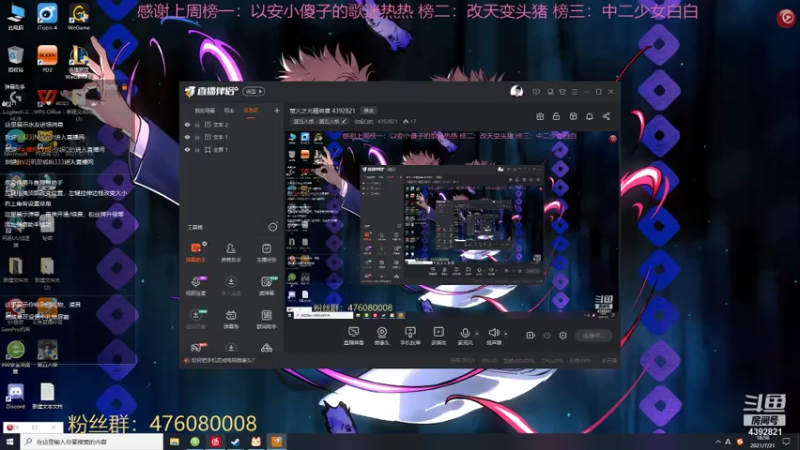Open the gift box icon above preview
Screen dimensions: 800x450
pos(540,116)
